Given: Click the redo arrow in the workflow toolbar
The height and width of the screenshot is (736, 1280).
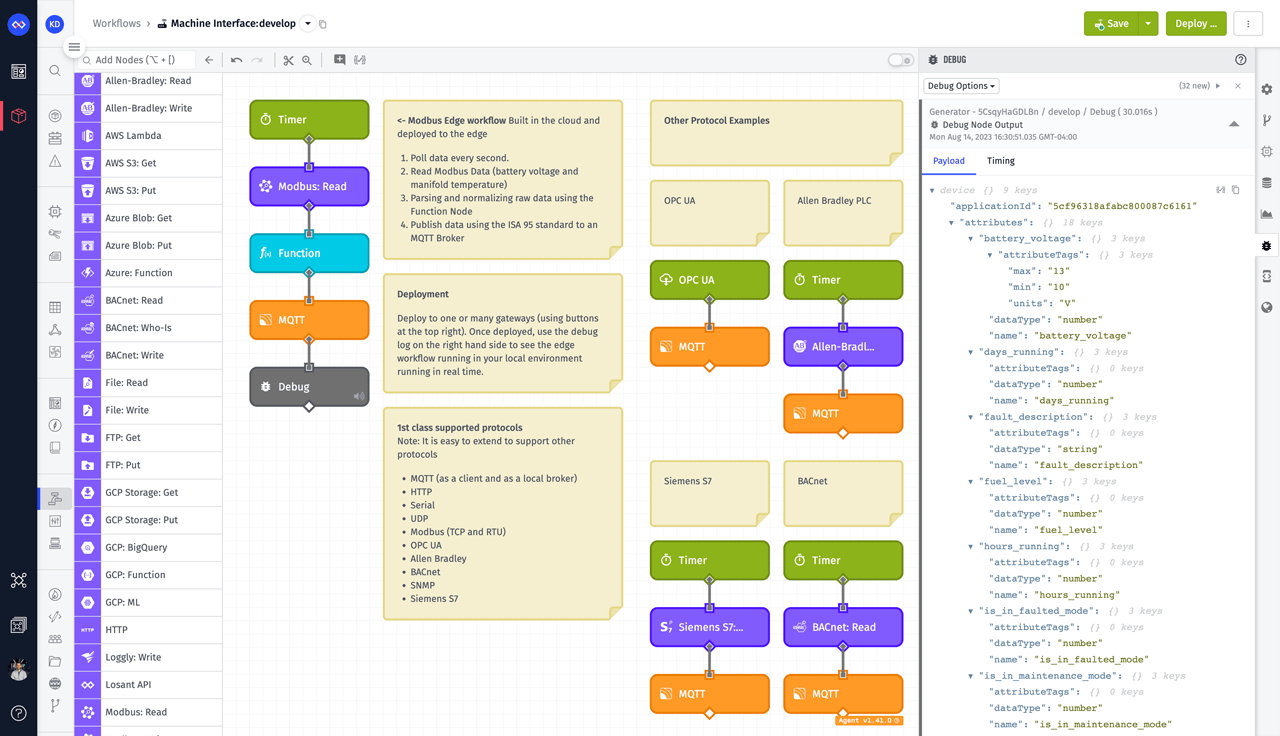Looking at the screenshot, I should coord(257,60).
